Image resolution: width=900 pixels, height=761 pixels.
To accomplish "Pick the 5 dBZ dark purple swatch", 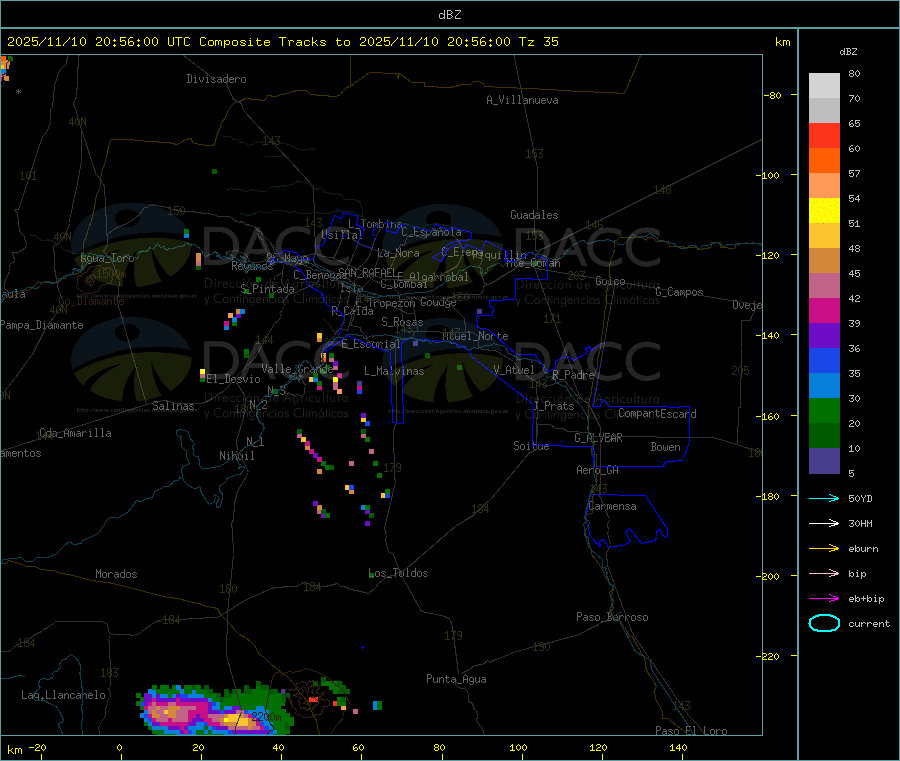I will [824, 461].
